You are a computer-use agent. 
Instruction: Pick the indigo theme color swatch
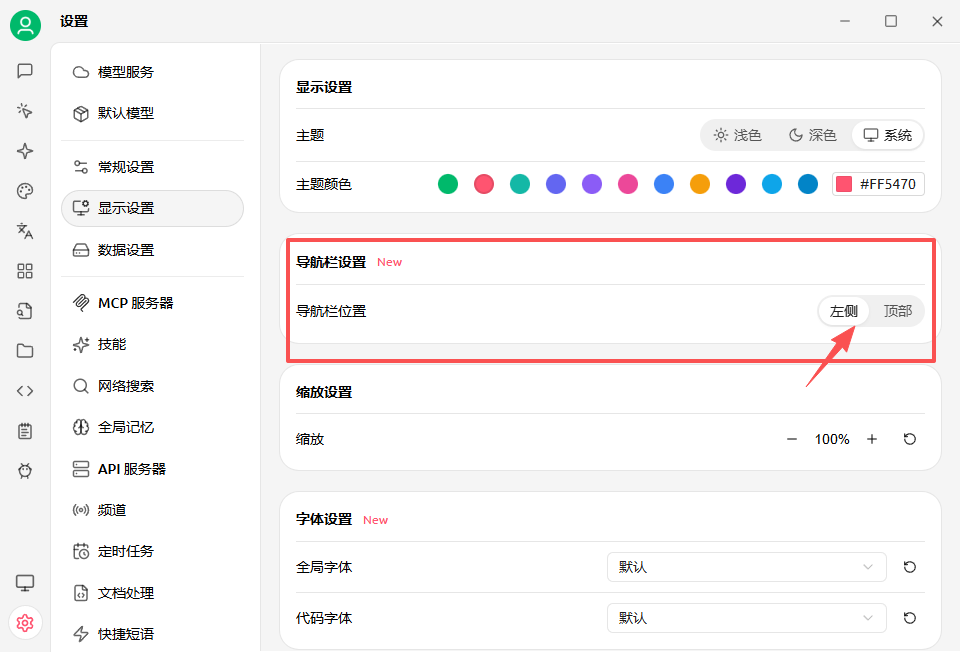[556, 184]
